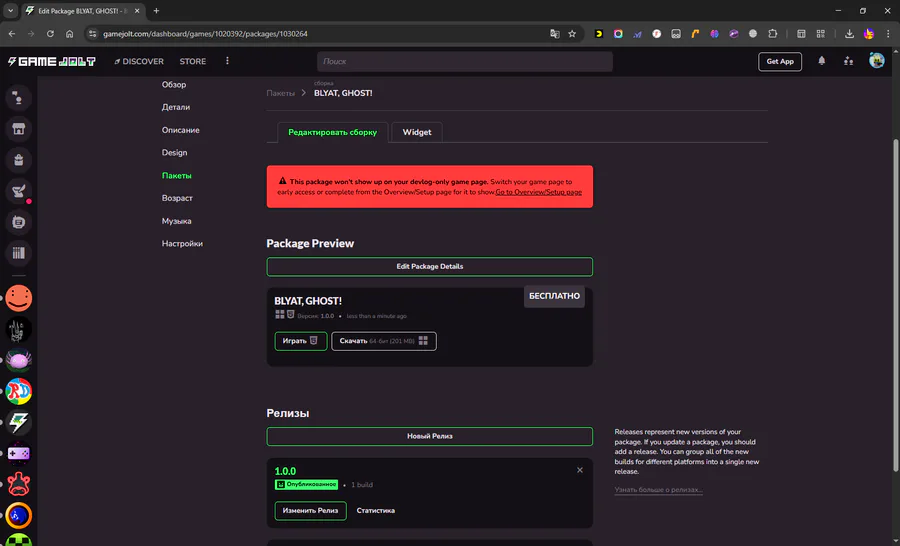The height and width of the screenshot is (546, 900).
Task: Click the Пакеты breadcrumb link
Action: tap(281, 93)
